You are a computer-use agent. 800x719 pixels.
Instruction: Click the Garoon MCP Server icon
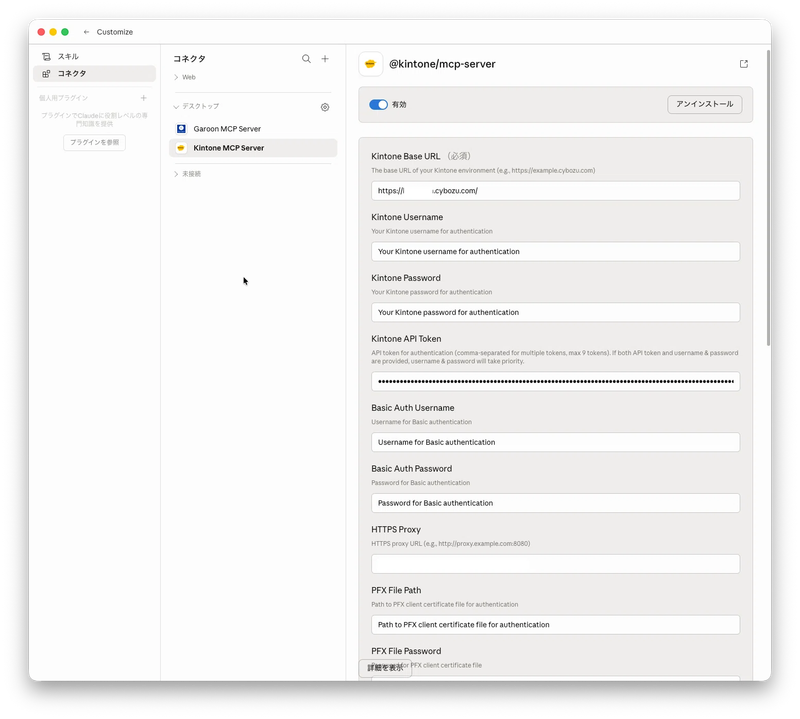pos(181,129)
